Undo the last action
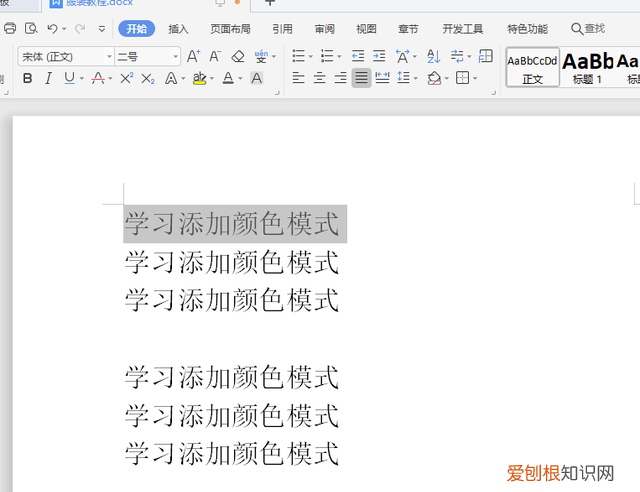 [x=52, y=29]
